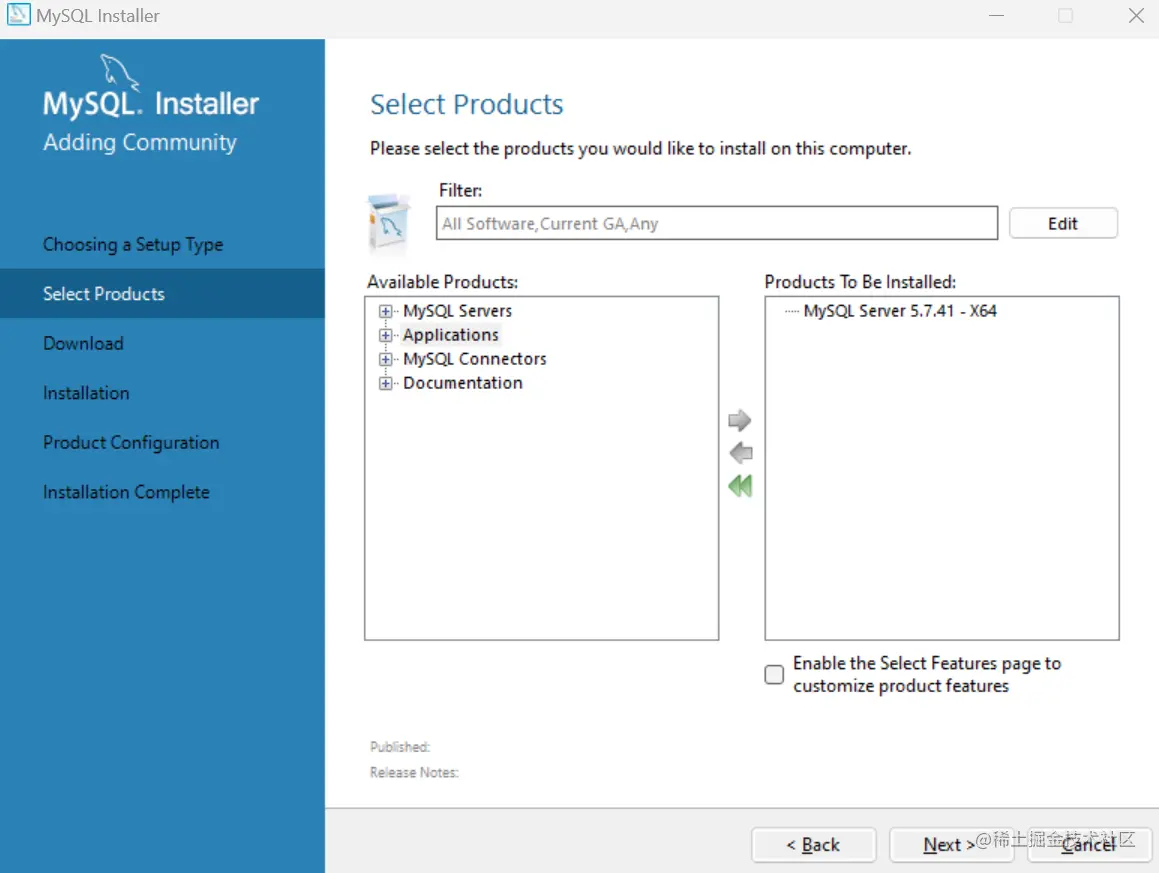
Task: Click the Edit filter button
Action: point(1063,223)
